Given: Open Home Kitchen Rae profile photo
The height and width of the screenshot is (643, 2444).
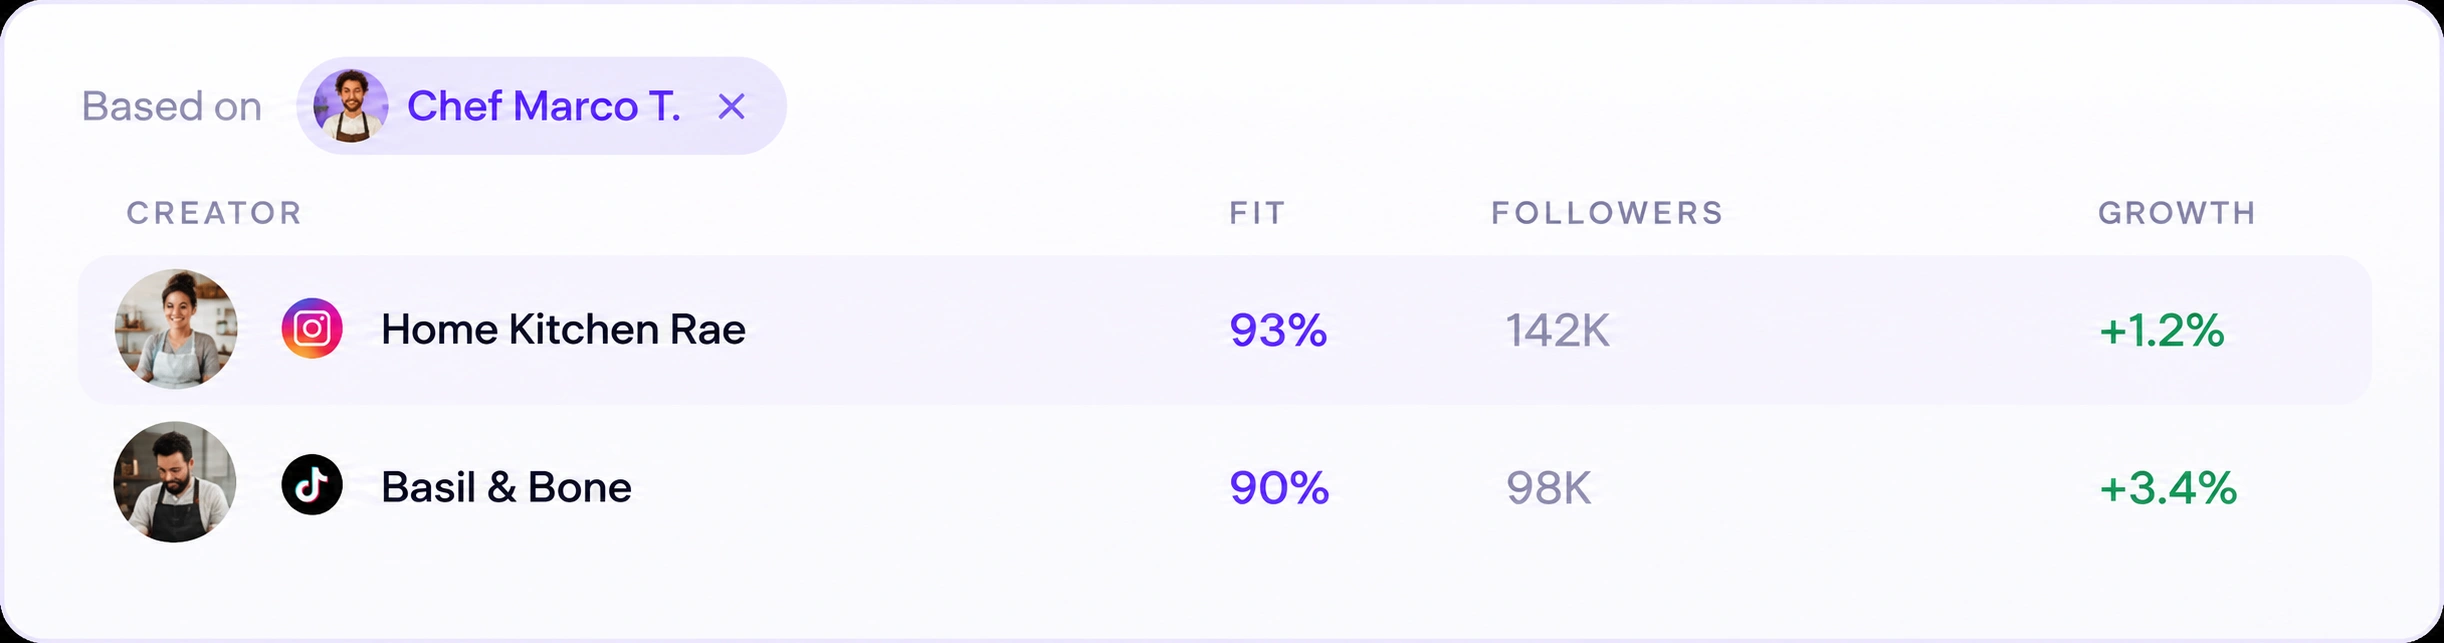Looking at the screenshot, I should click(175, 329).
